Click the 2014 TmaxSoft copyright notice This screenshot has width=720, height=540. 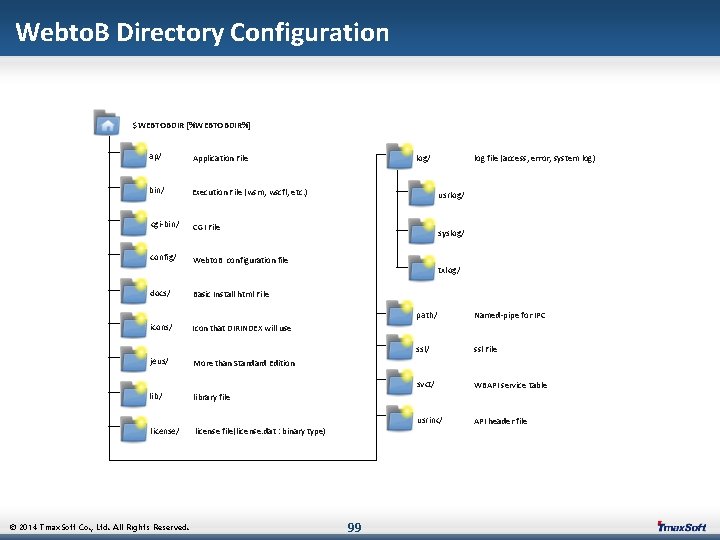[x=99, y=527]
